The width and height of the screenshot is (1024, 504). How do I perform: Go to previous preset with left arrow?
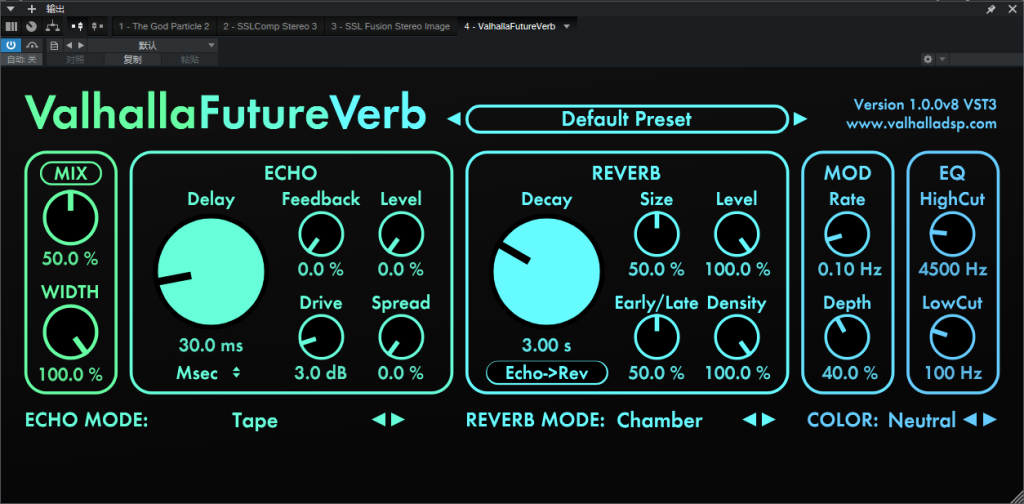454,120
